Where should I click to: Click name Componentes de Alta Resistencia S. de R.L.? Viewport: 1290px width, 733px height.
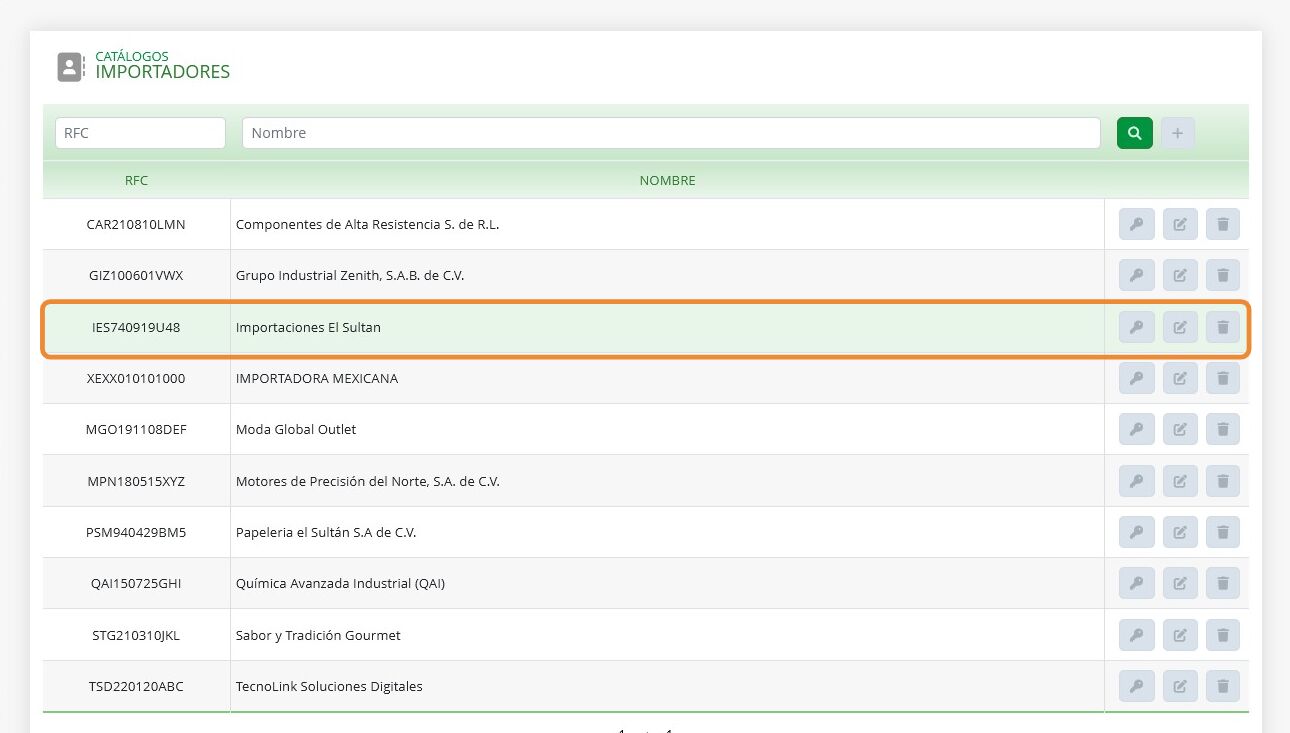367,224
